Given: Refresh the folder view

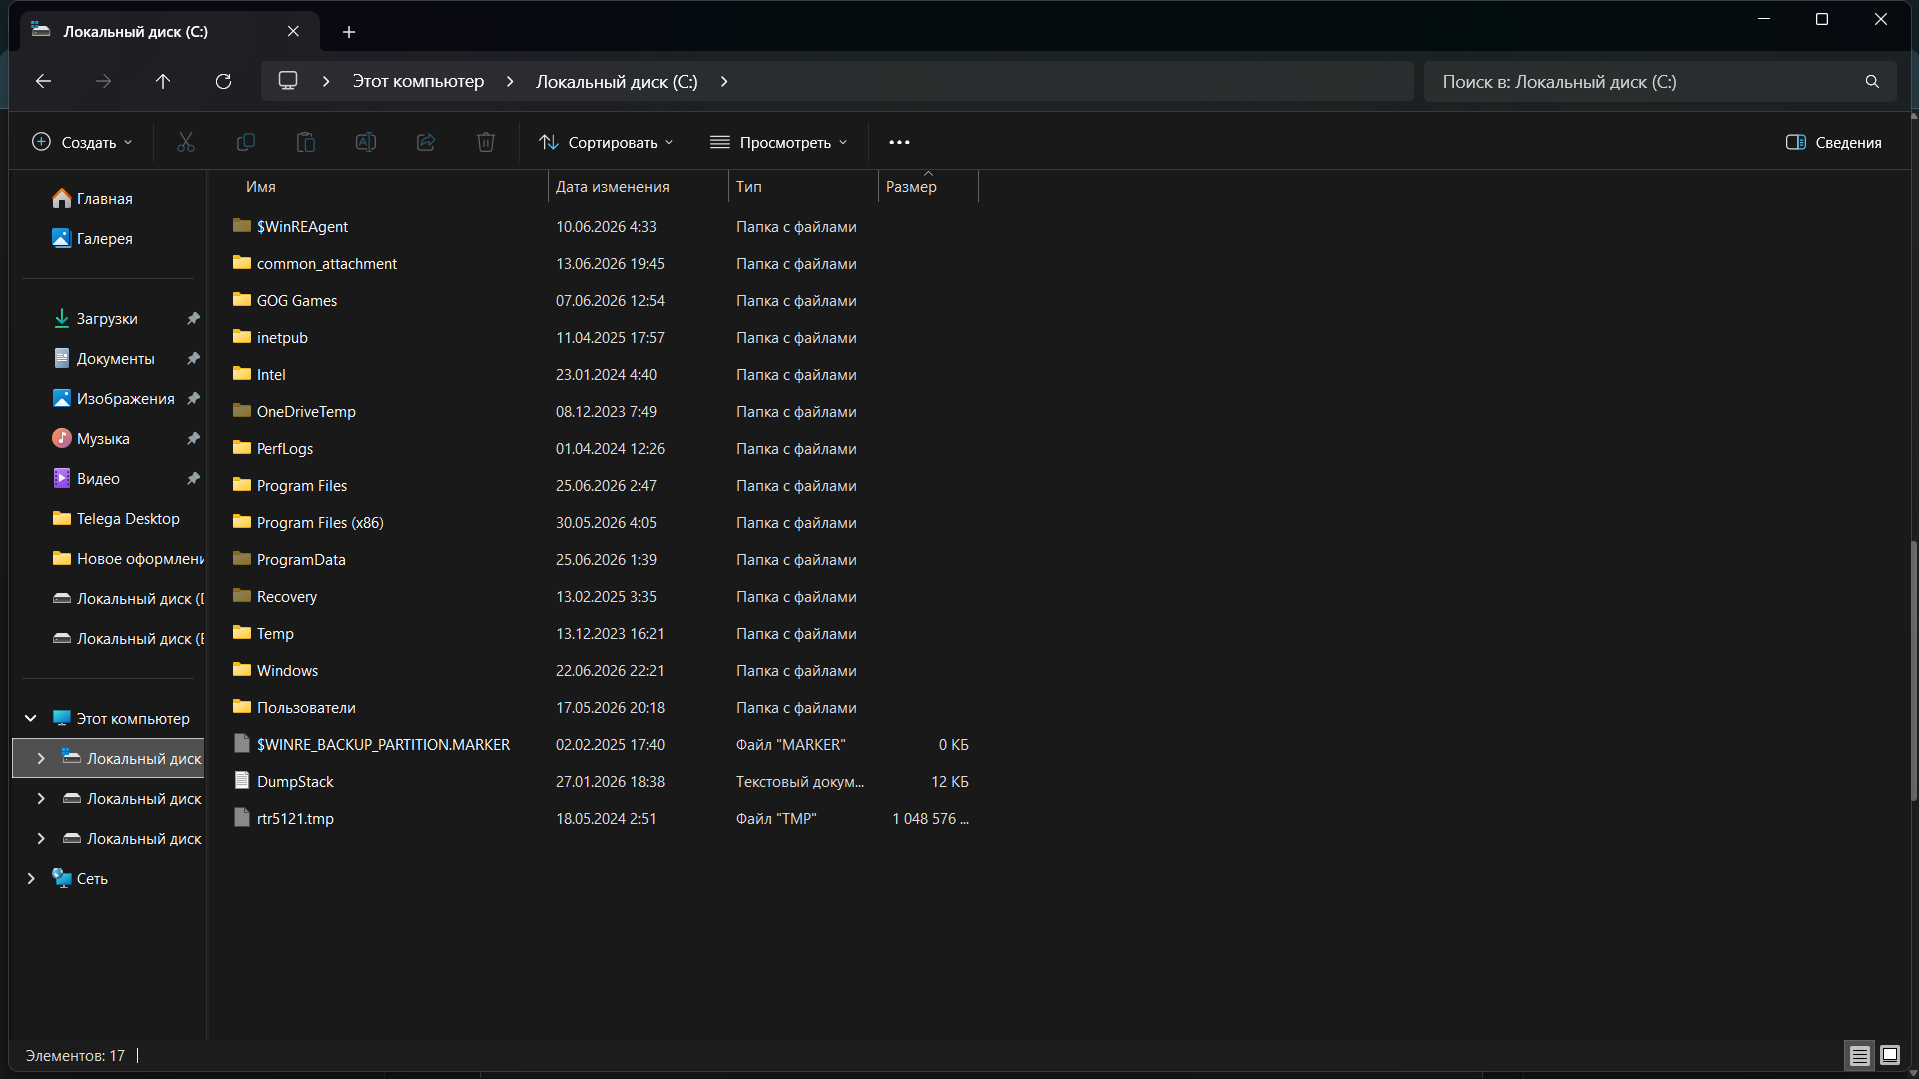Looking at the screenshot, I should [223, 81].
